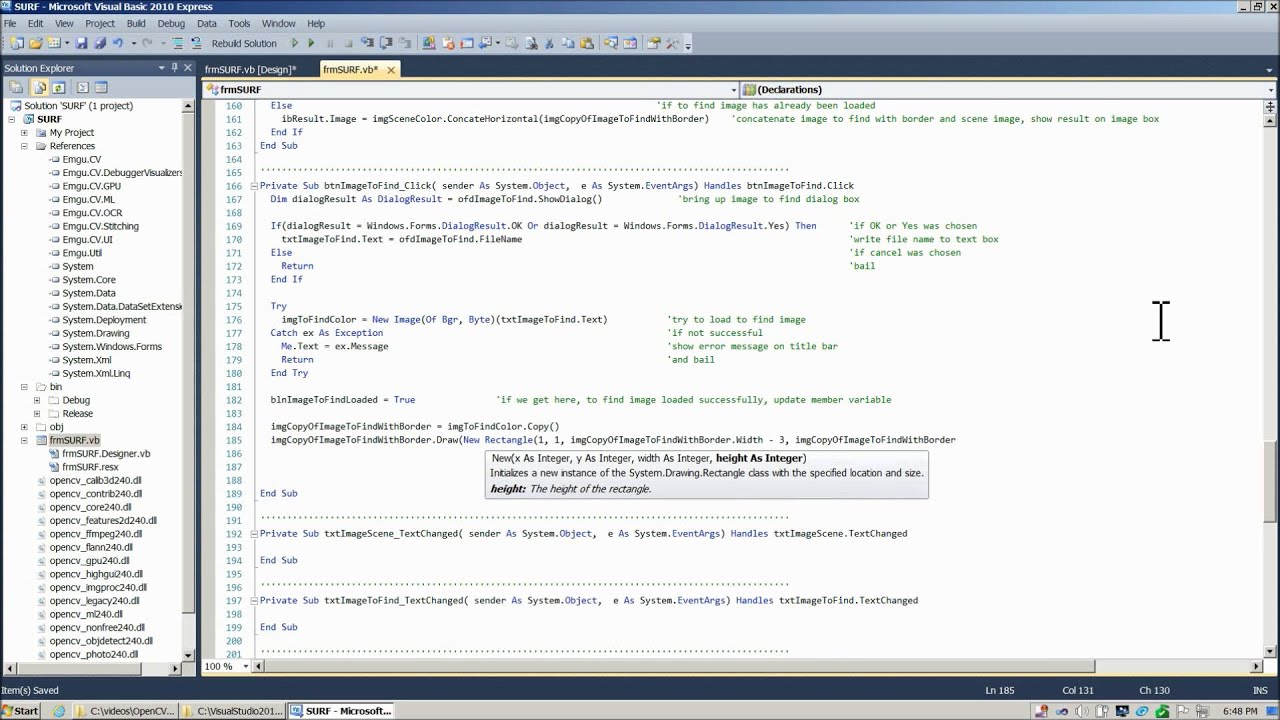Screen dimensions: 1280x720
Task: Click the editor vertical scrollbar thumb
Action: point(1270,480)
